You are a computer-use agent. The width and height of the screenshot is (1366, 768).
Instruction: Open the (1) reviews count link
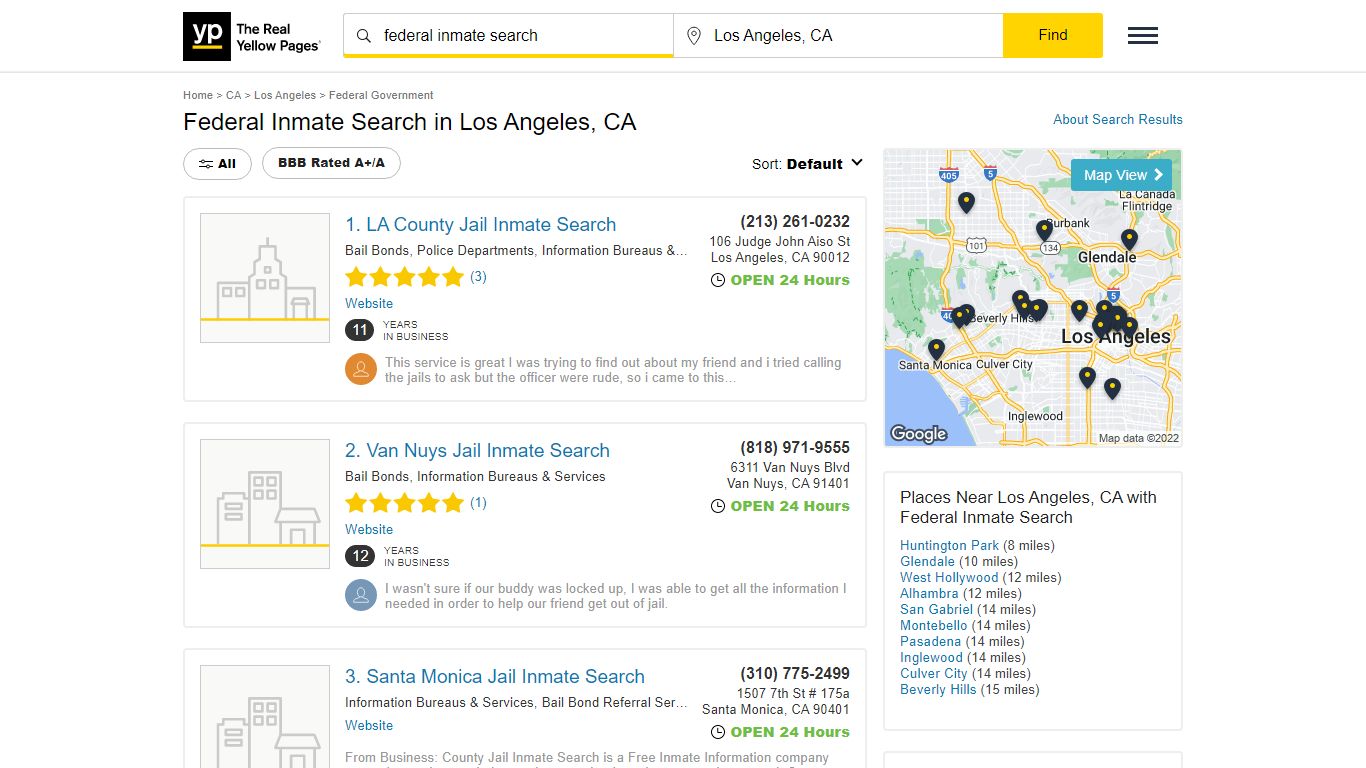[478, 503]
